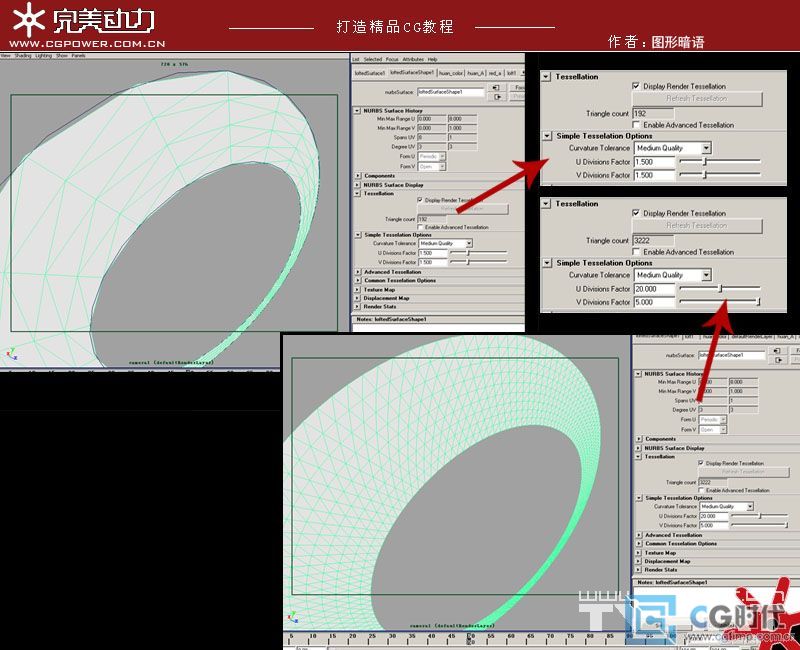This screenshot has width=800, height=650.
Task: Expand Components section in lower Attribute Editor
Action: point(638,439)
